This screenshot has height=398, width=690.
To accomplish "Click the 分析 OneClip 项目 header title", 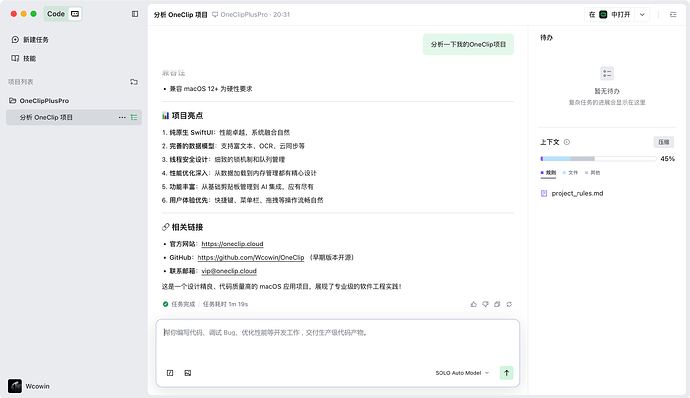I will click(x=180, y=15).
